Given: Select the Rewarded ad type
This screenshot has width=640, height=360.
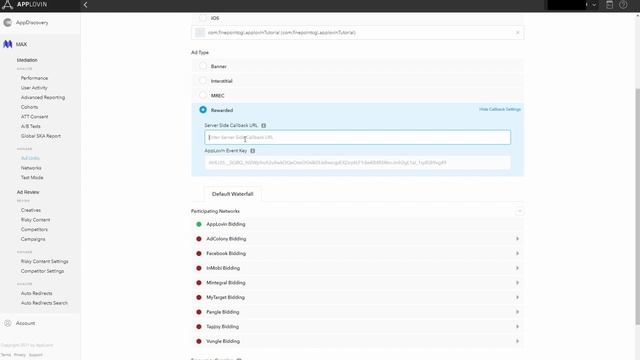Looking at the screenshot, I should [203, 110].
